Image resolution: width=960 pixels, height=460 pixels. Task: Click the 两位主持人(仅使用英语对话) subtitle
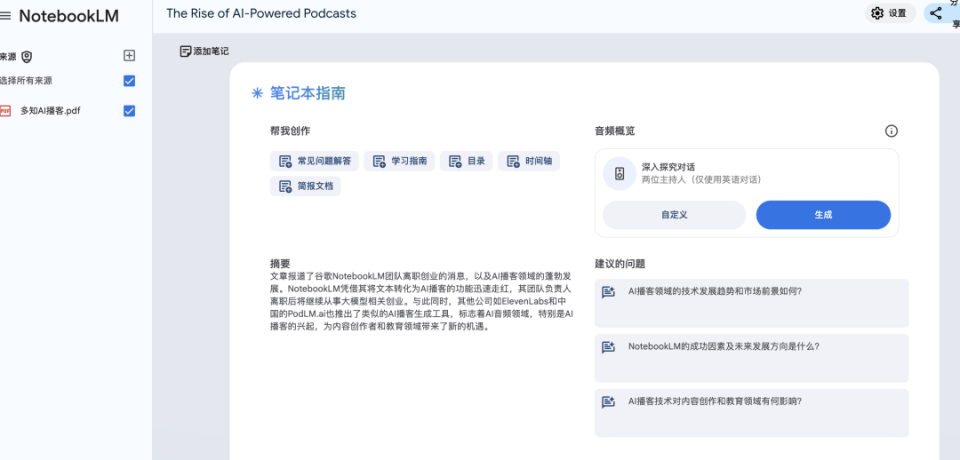click(x=701, y=179)
